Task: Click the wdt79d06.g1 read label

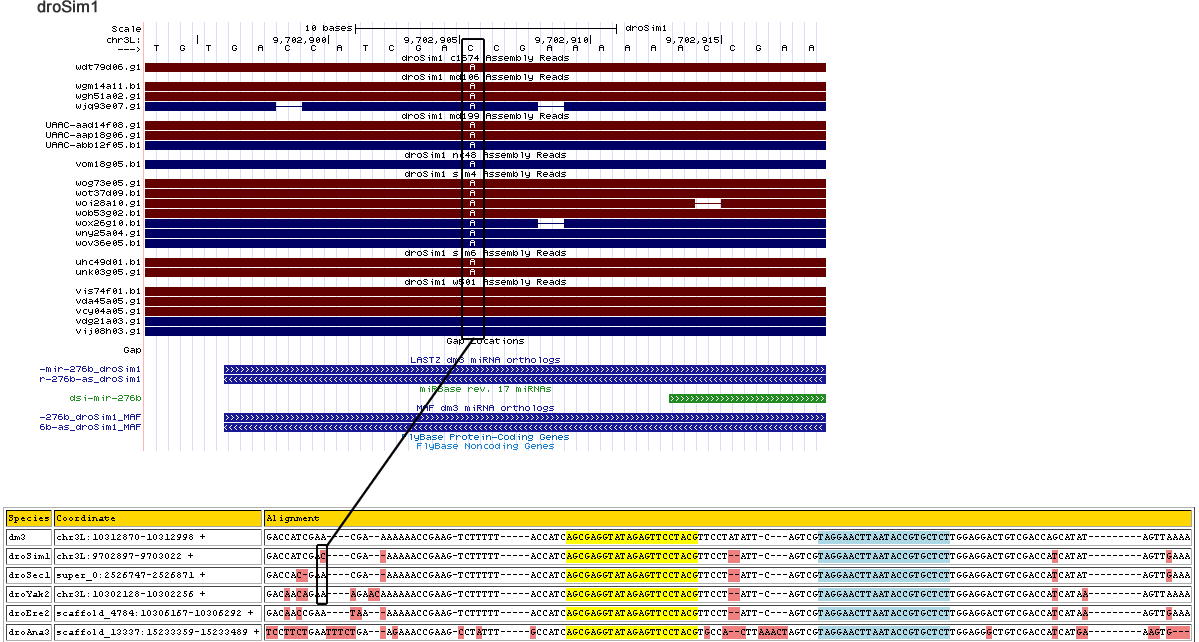Action: coord(108,67)
